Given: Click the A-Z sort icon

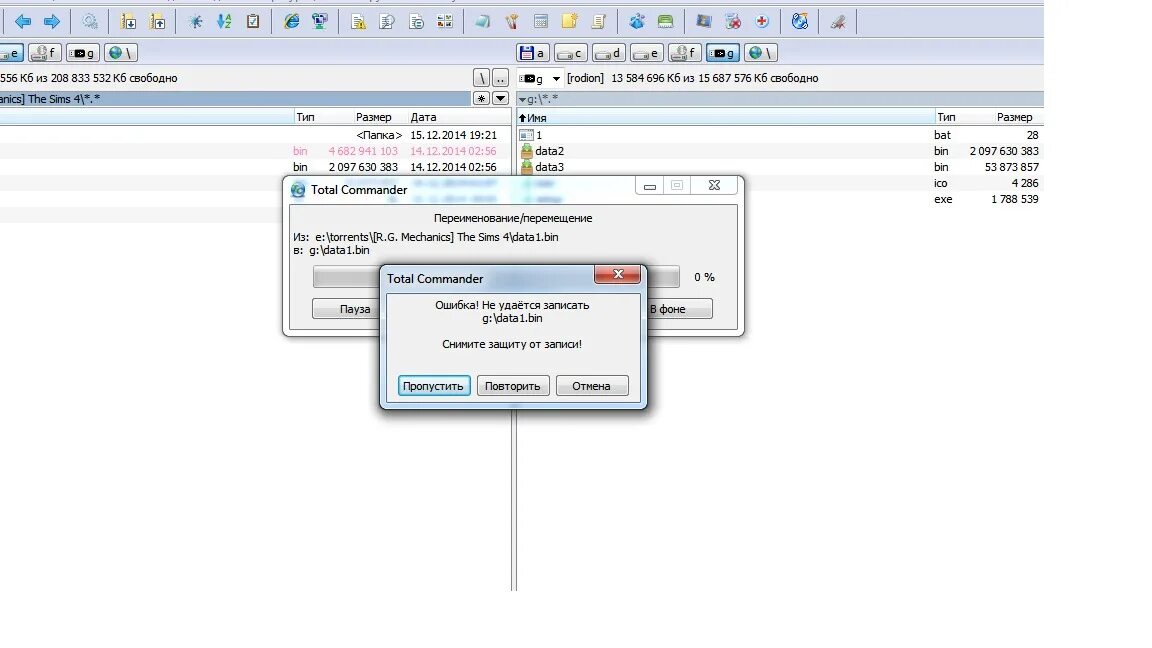Looking at the screenshot, I should tap(224, 21).
